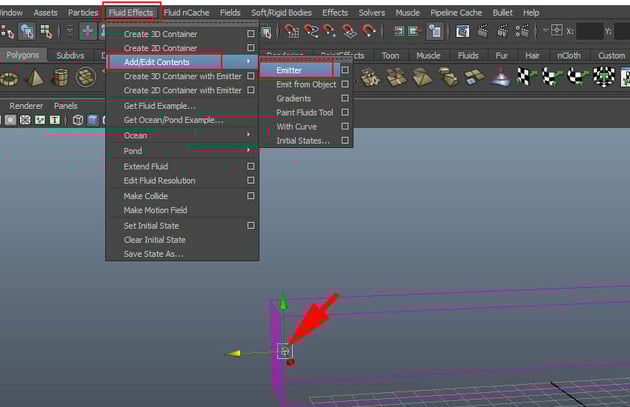This screenshot has height=407, width=630.
Task: Choose Make Motion Field menu entry
Action: 155,211
